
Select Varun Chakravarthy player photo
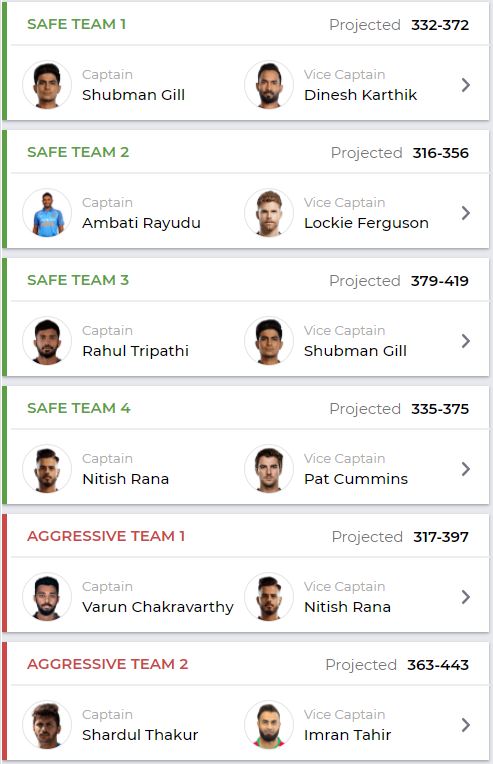pos(47,597)
